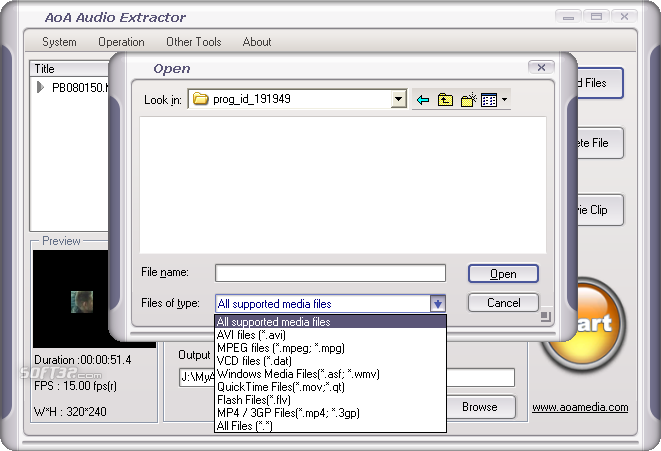
Task: Click the dialog resize grip corner
Action: [545, 316]
